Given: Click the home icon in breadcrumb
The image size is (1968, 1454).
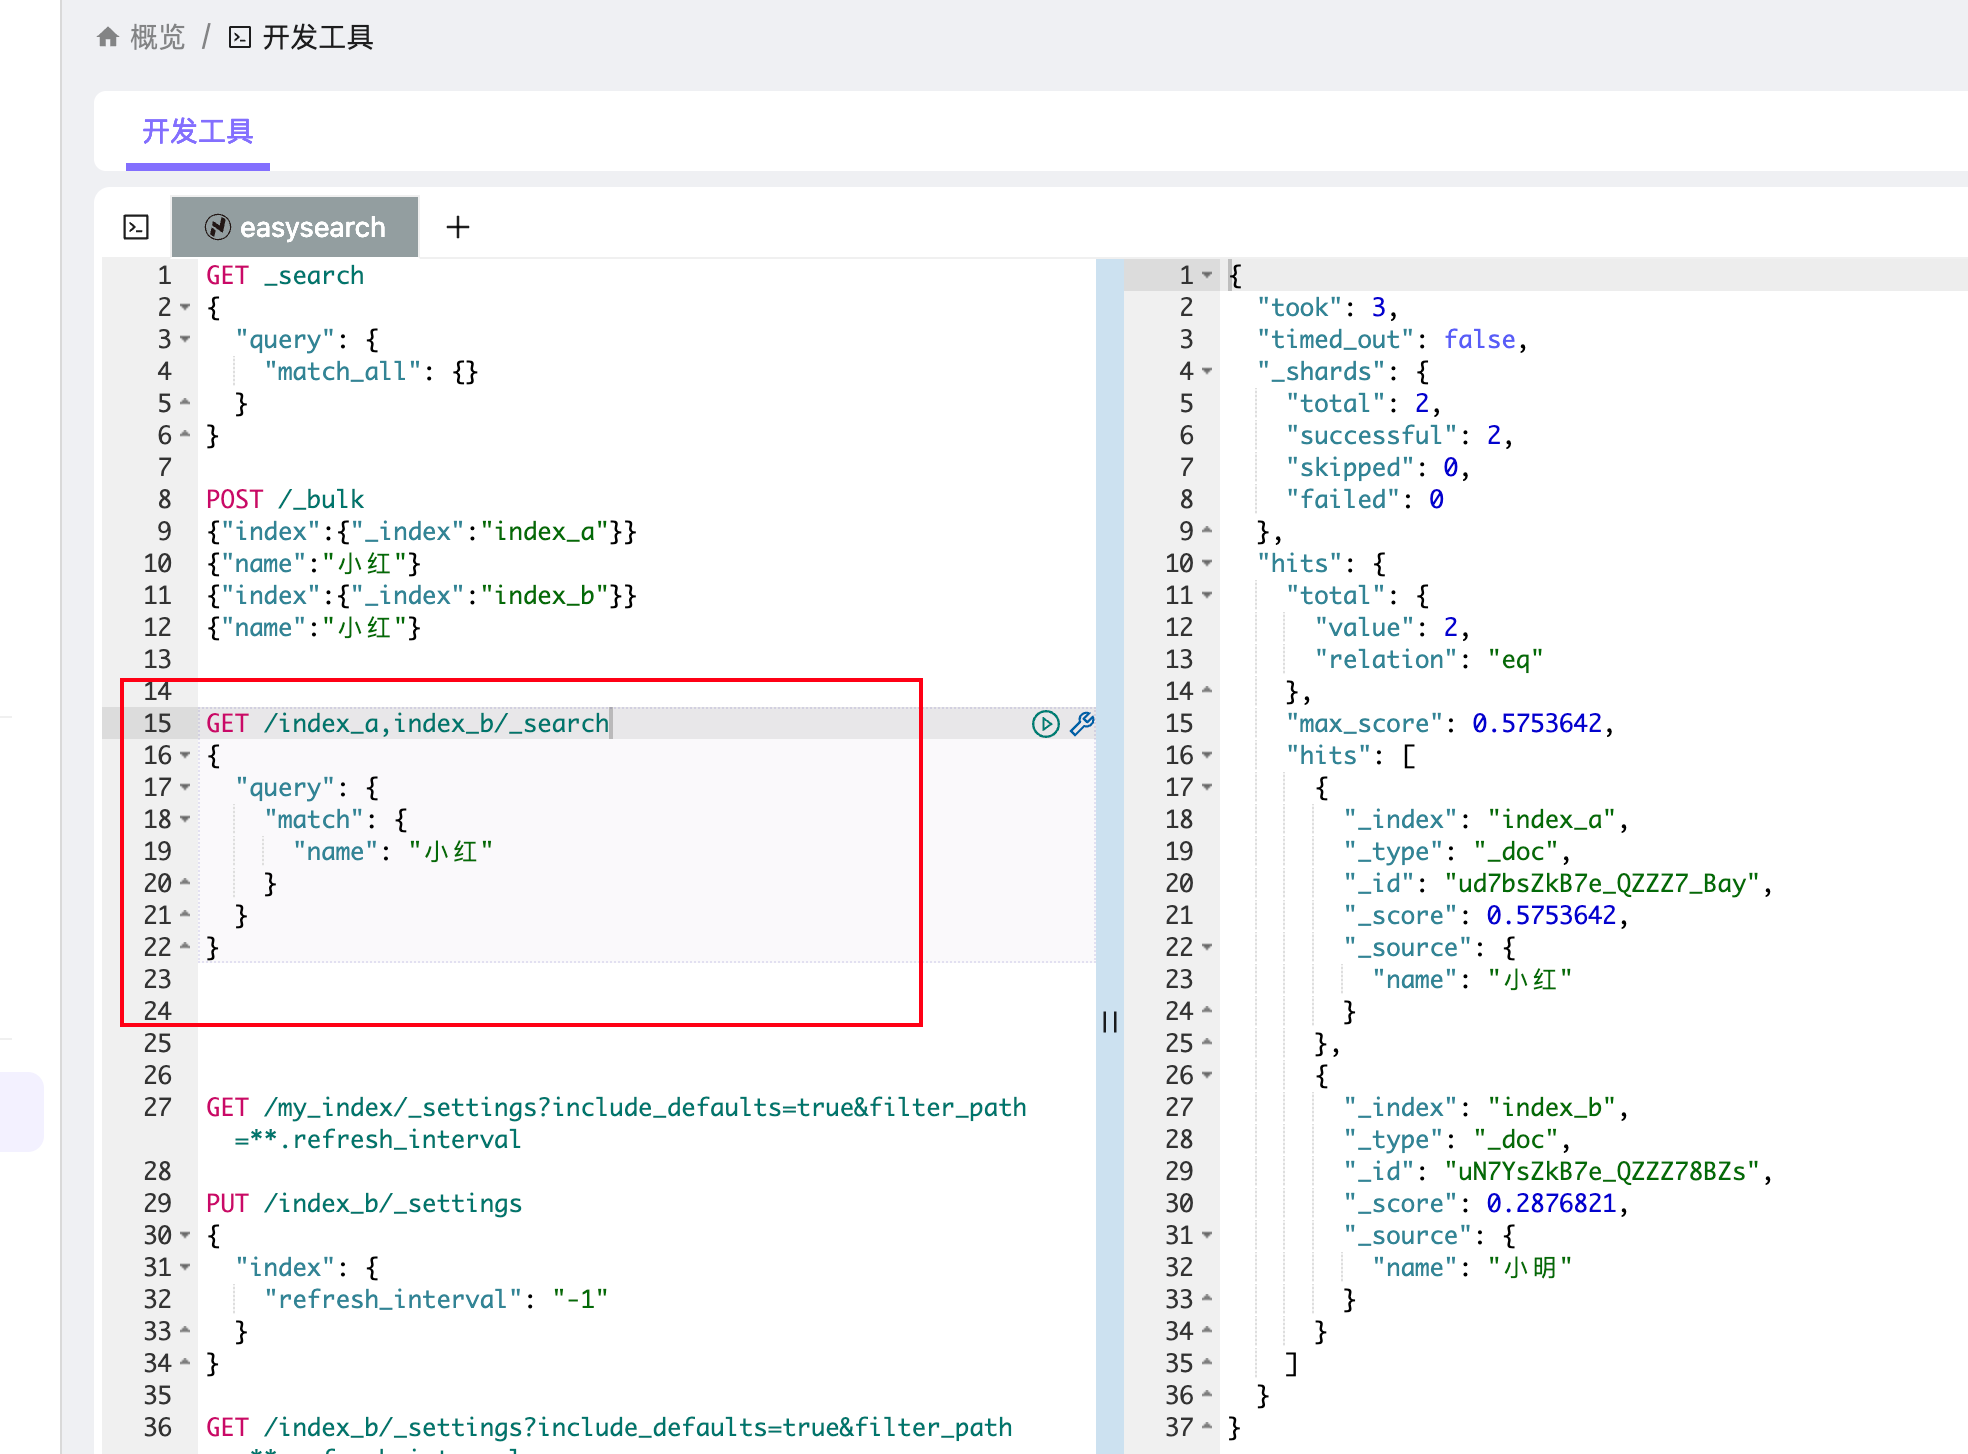Looking at the screenshot, I should pyautogui.click(x=108, y=38).
